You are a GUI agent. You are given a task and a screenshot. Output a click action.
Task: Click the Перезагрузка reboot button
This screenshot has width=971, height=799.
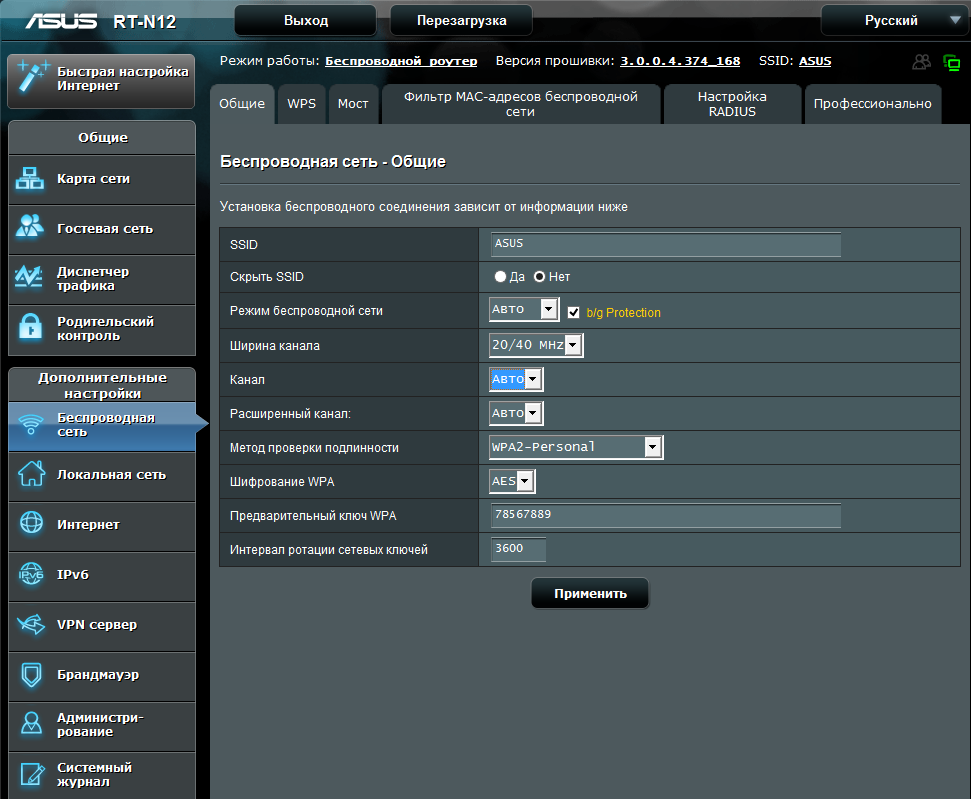(461, 20)
